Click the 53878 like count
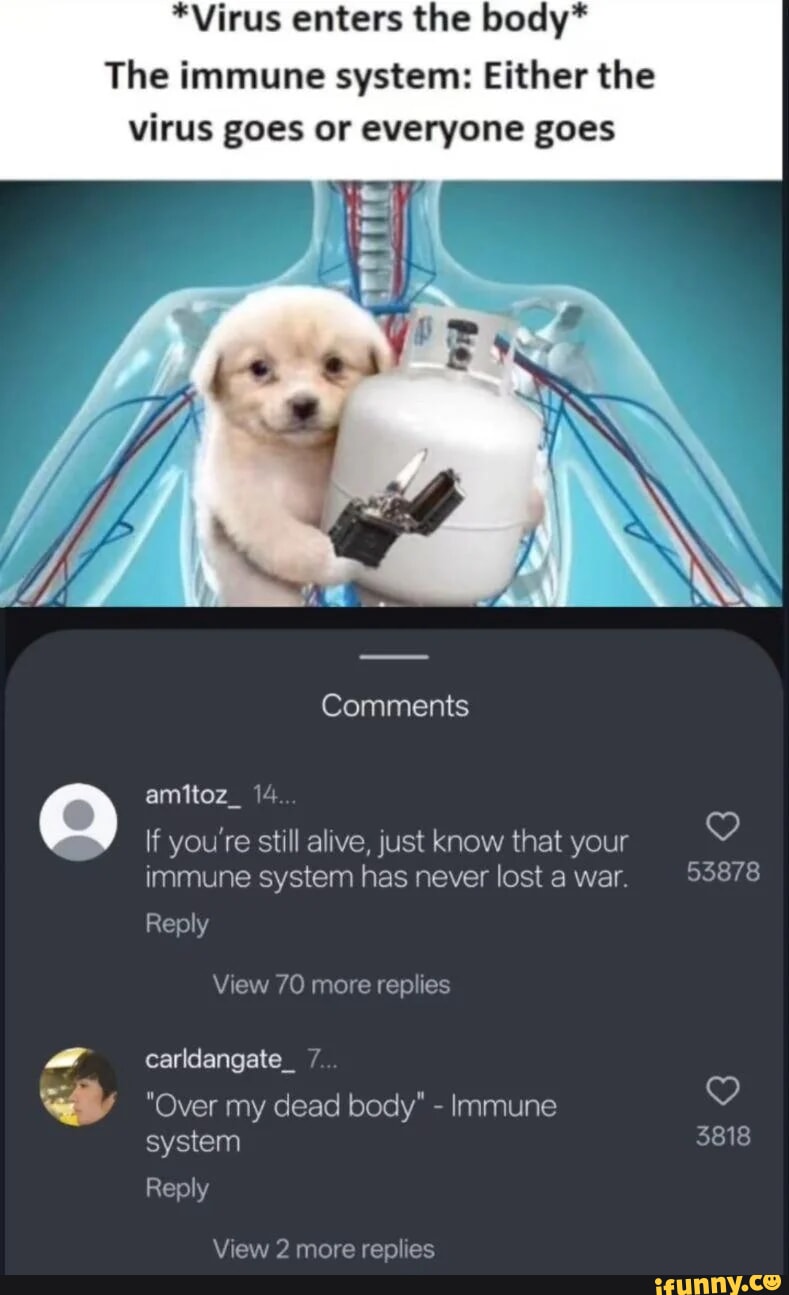 (724, 872)
